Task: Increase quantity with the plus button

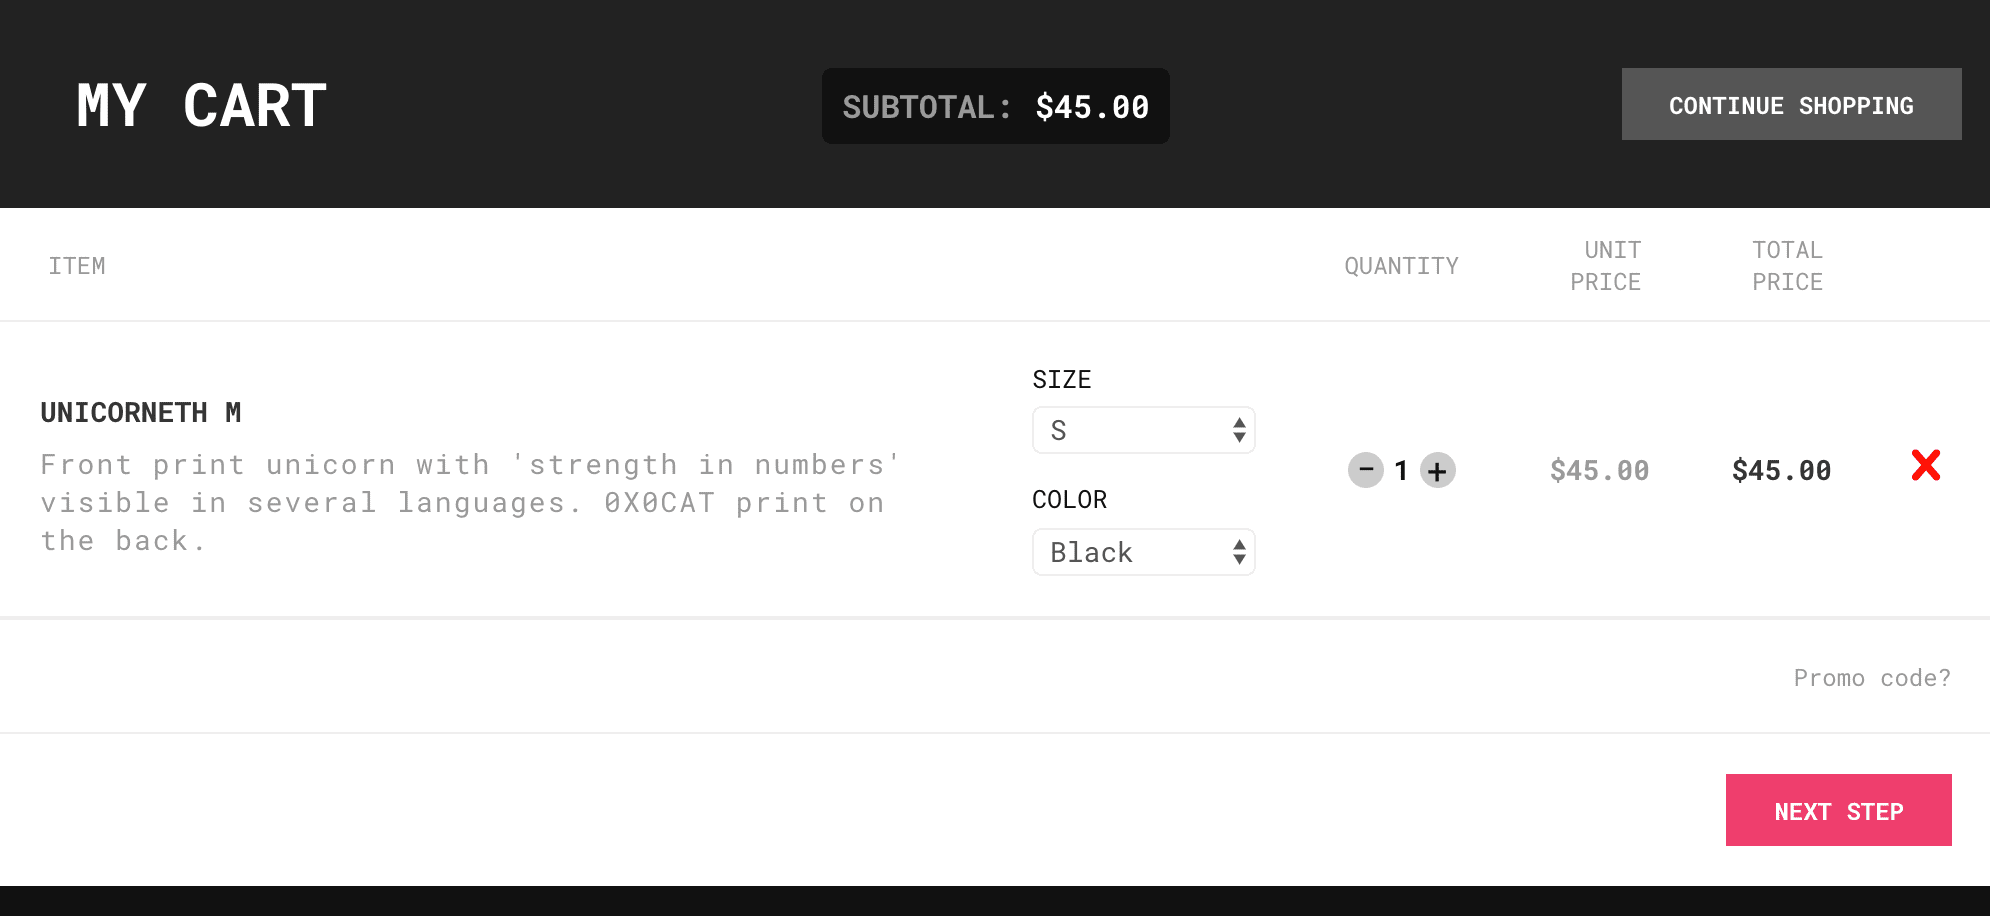Action: point(1437,470)
